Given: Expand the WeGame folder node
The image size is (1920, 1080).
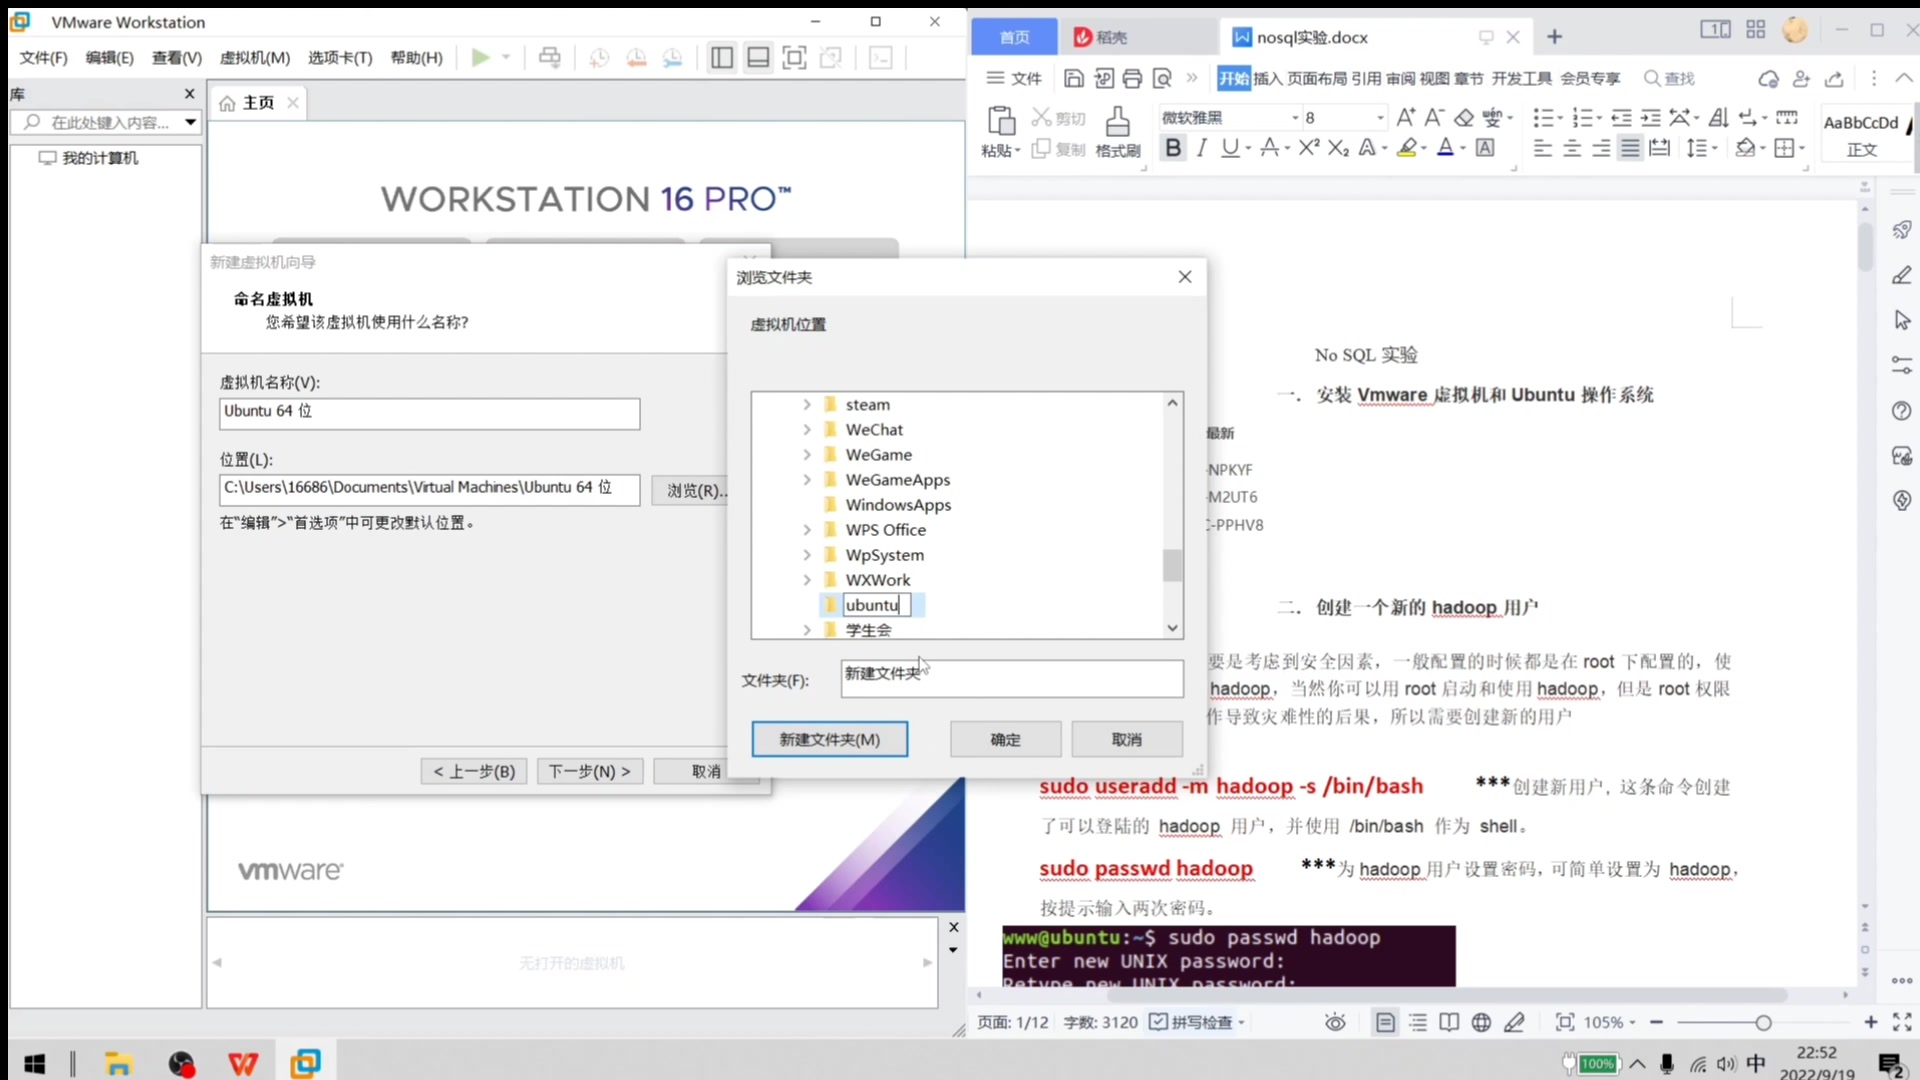Looking at the screenshot, I should coord(807,455).
